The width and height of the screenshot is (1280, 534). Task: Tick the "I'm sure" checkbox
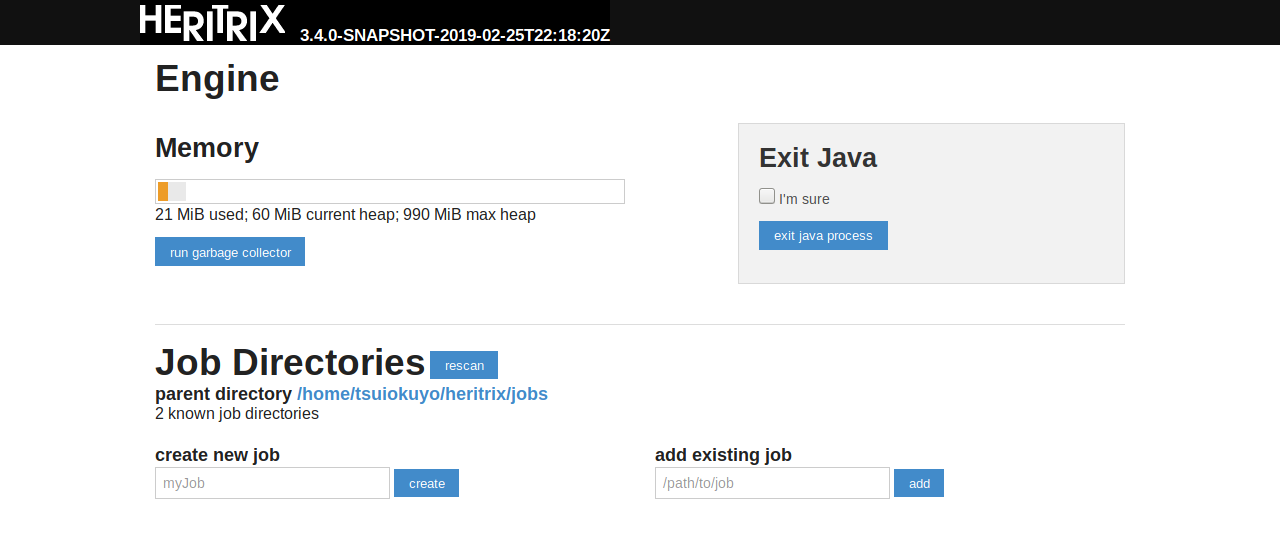click(x=767, y=196)
